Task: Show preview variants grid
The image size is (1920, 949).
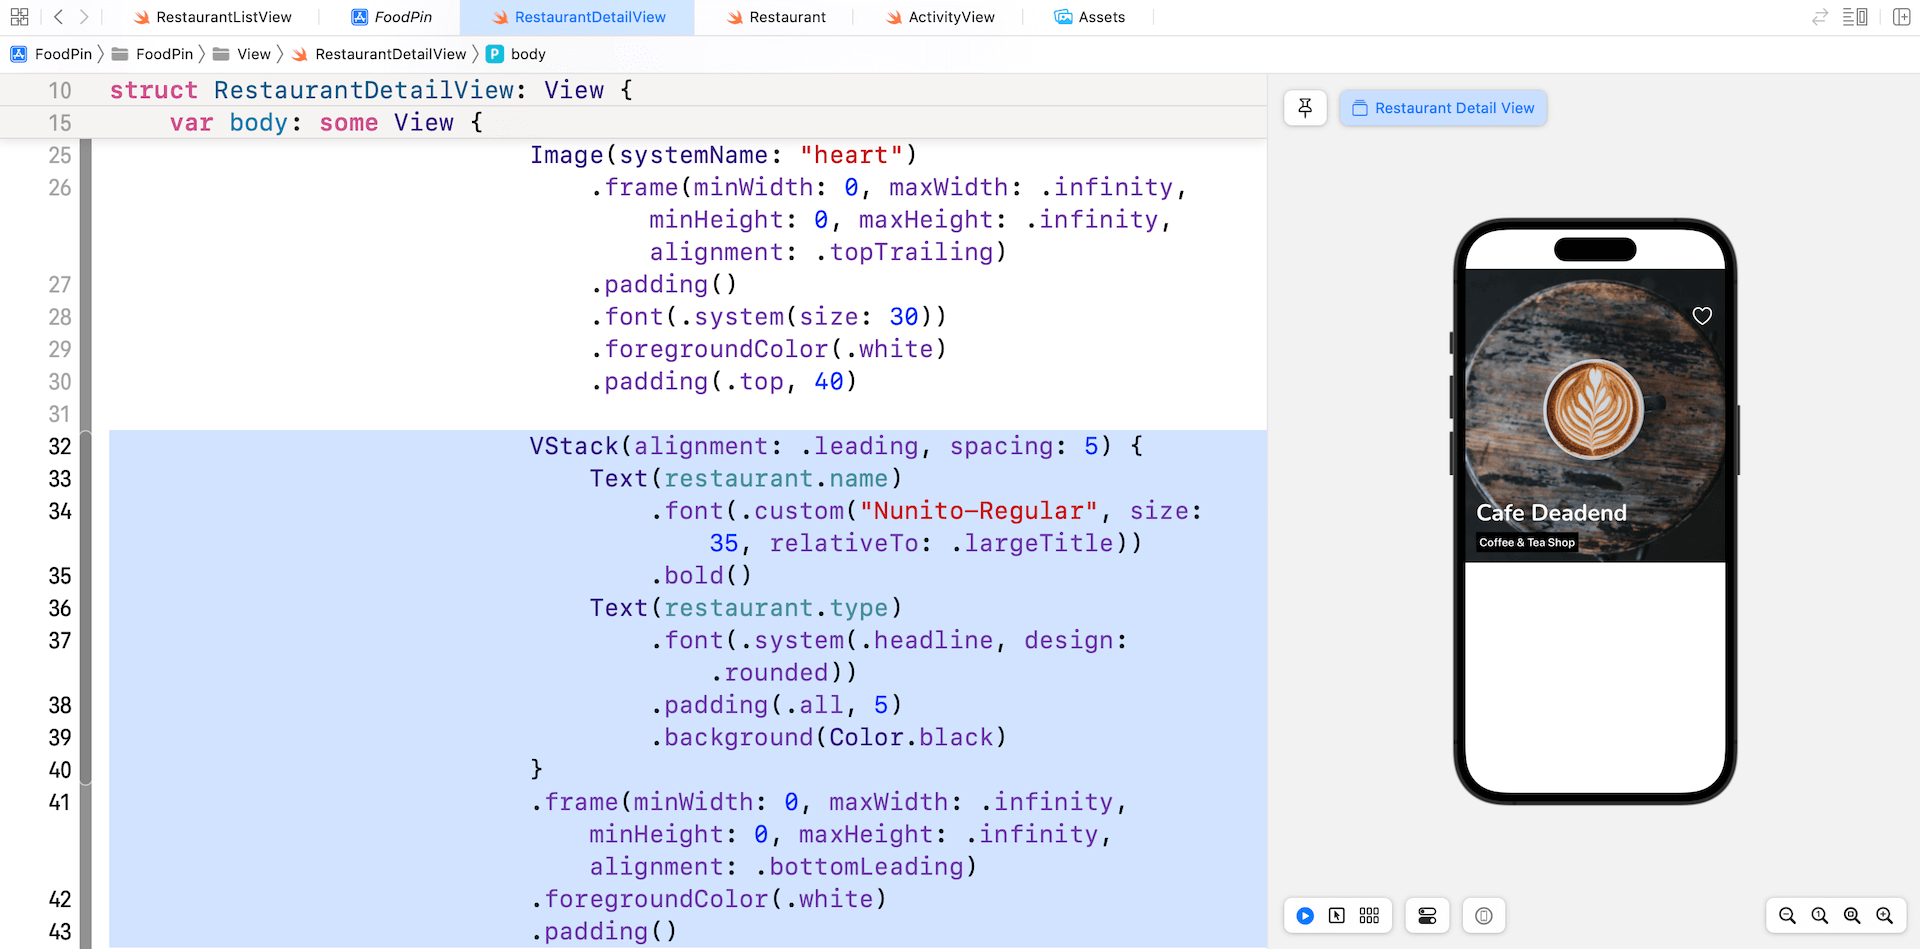Action: pyautogui.click(x=1369, y=915)
